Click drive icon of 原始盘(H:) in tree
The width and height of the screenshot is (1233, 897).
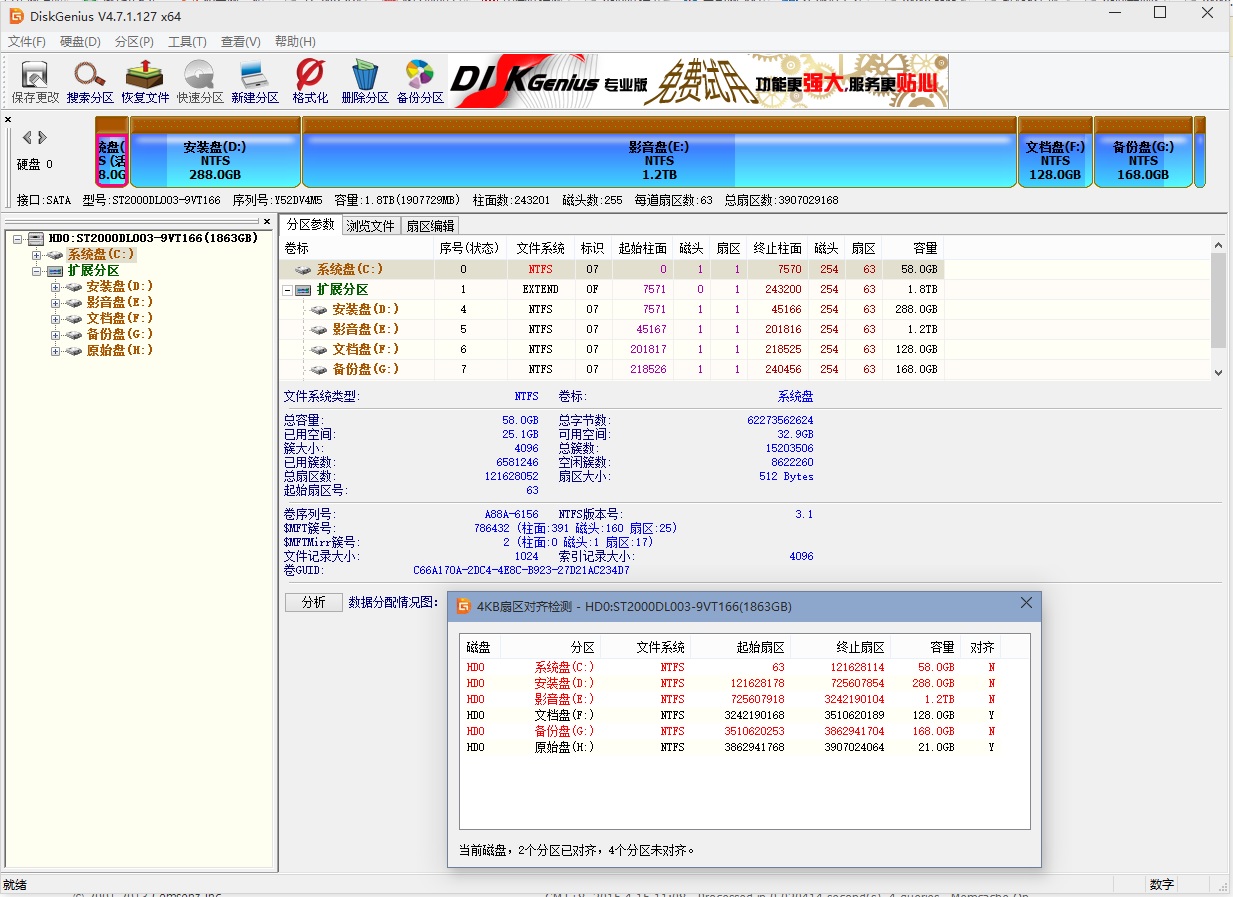pos(74,350)
